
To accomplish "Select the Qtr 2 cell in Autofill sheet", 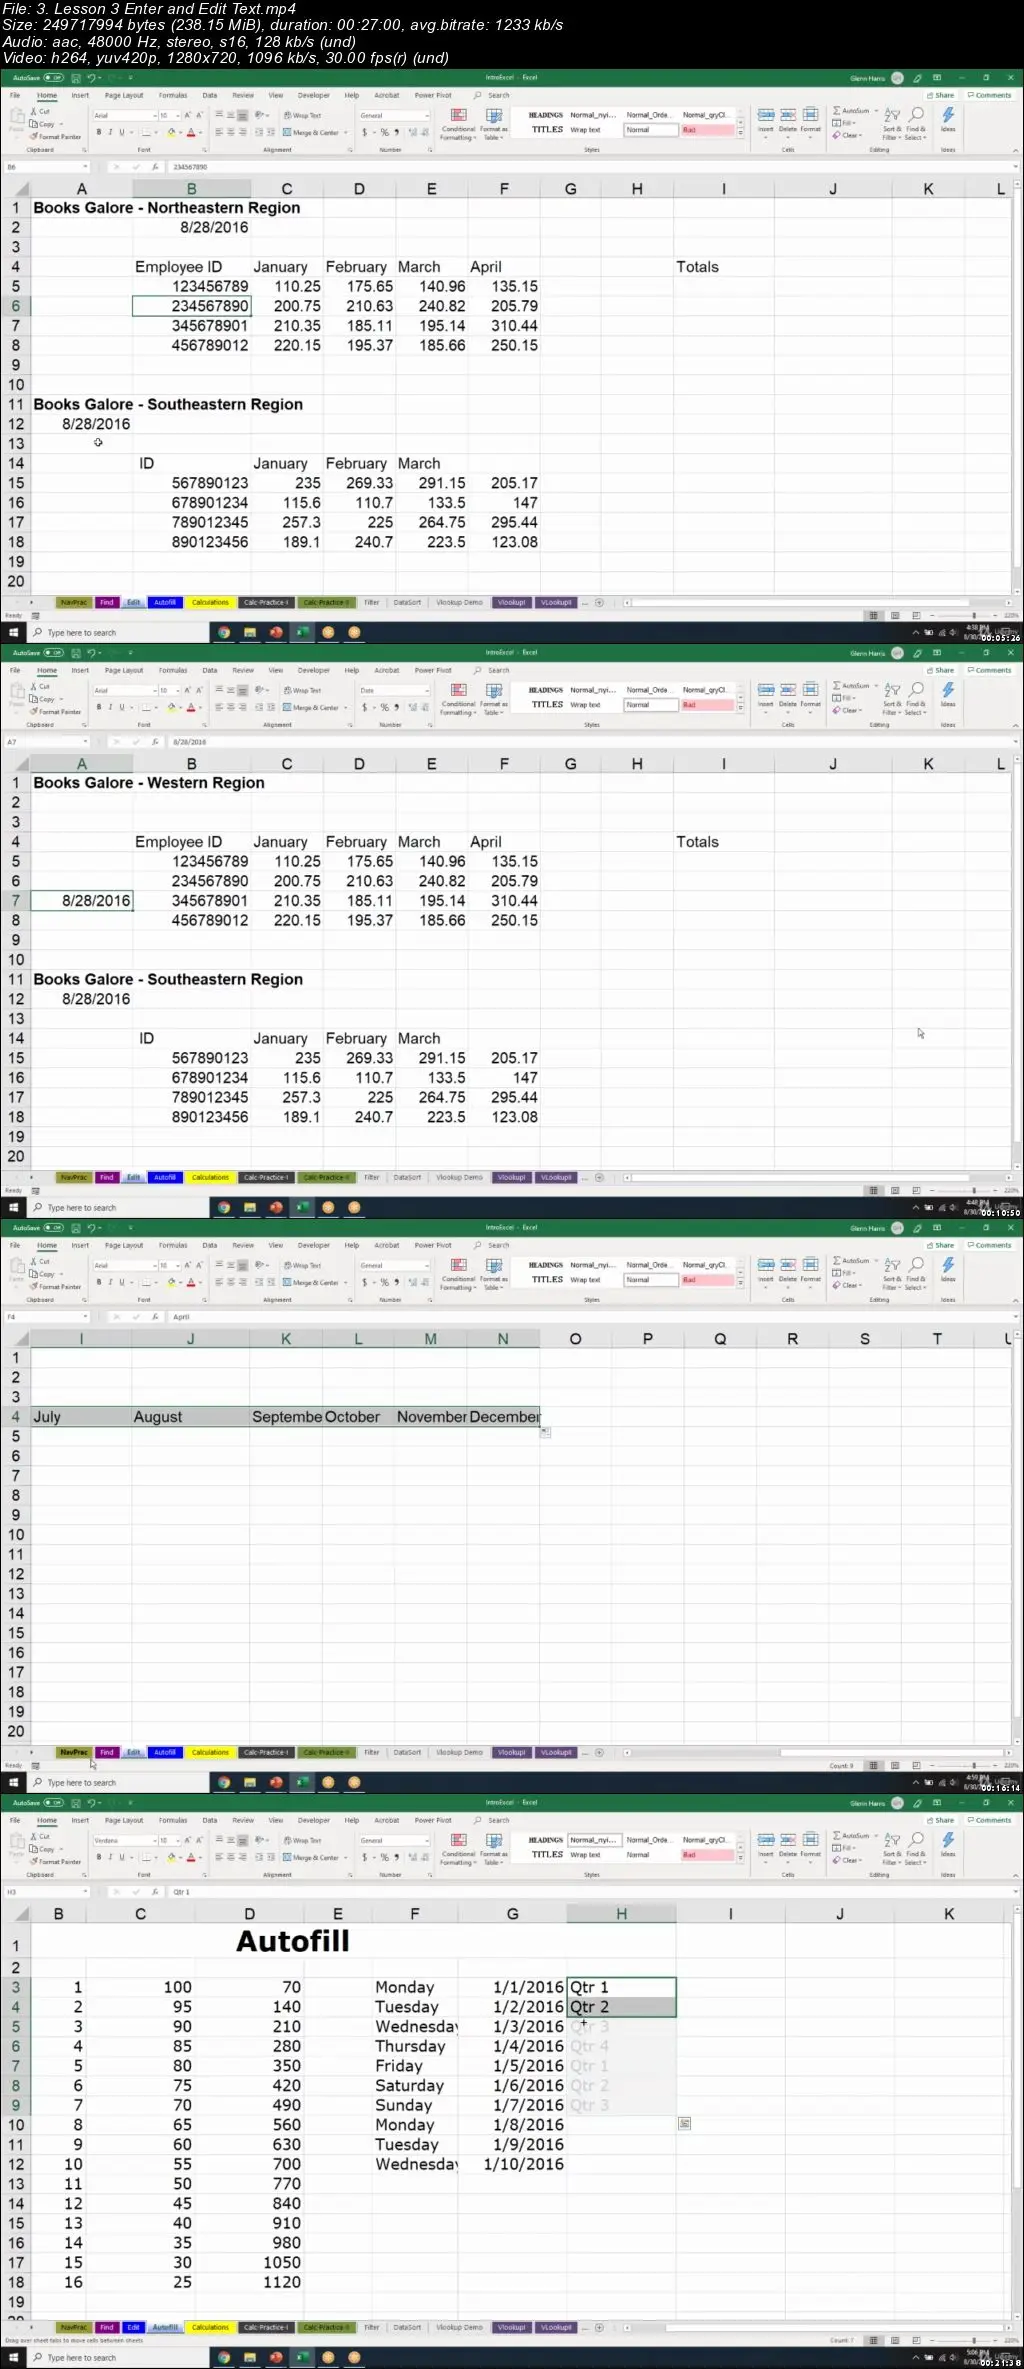I will pyautogui.click(x=621, y=2007).
